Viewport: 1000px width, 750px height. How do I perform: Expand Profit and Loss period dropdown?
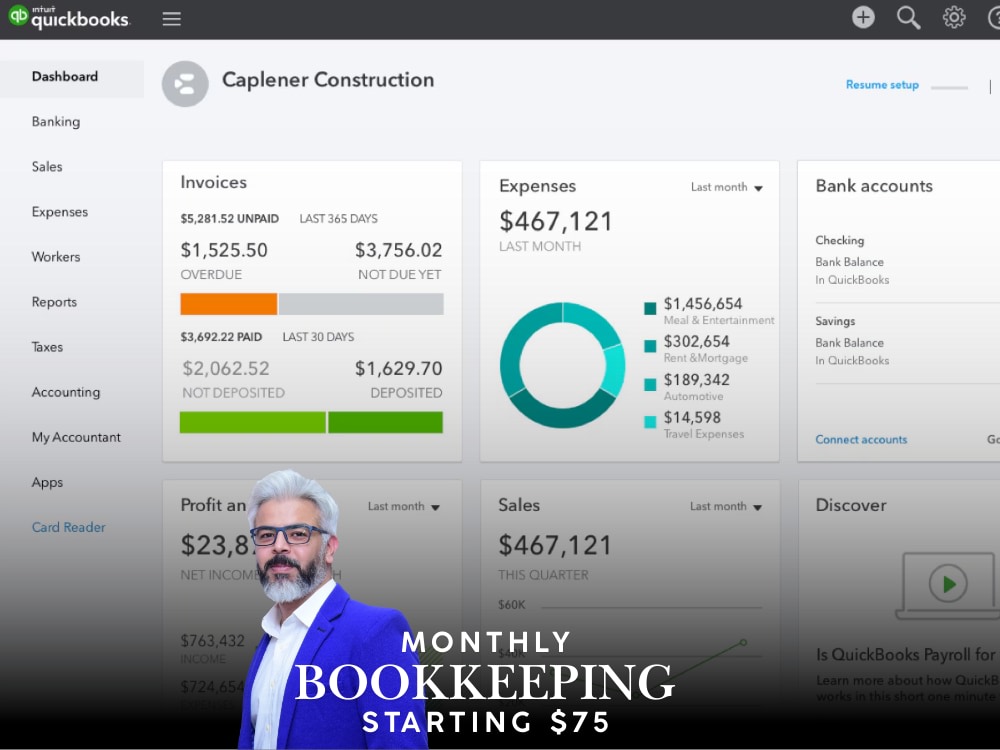(404, 506)
